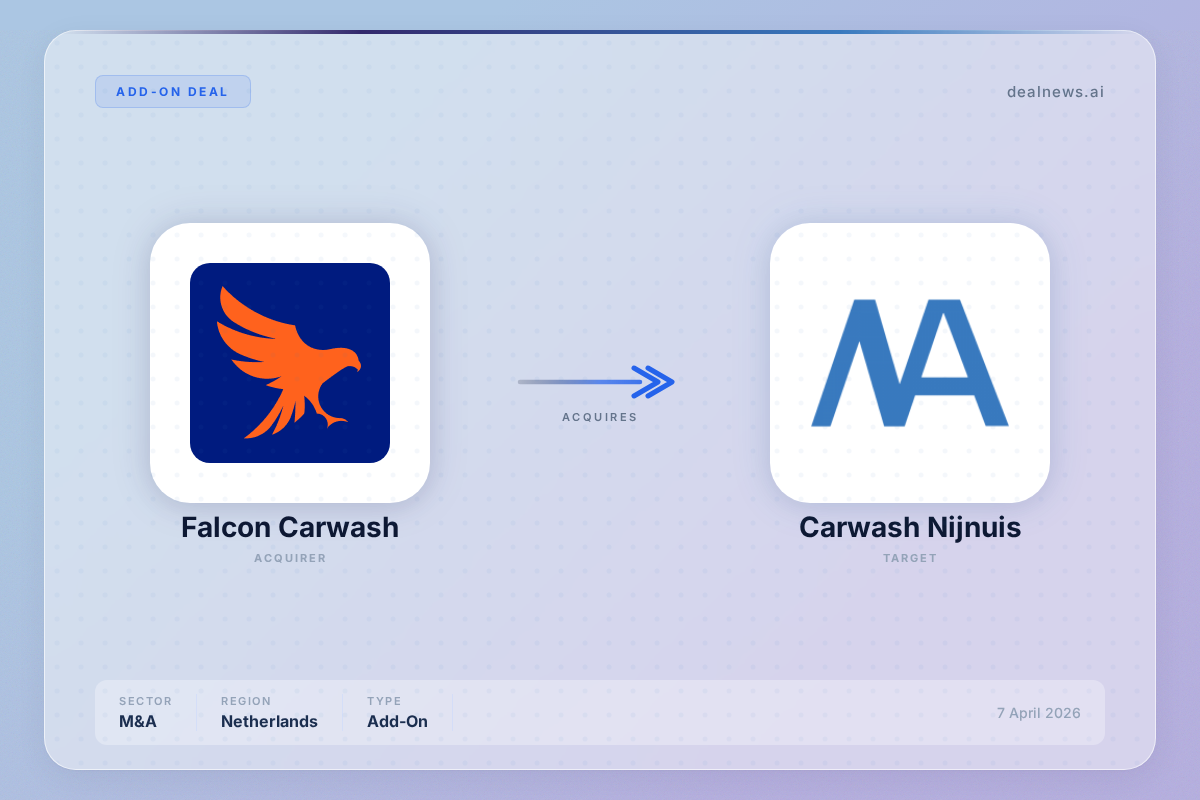
Task: Click the TYPE heading in footer
Action: [384, 701]
